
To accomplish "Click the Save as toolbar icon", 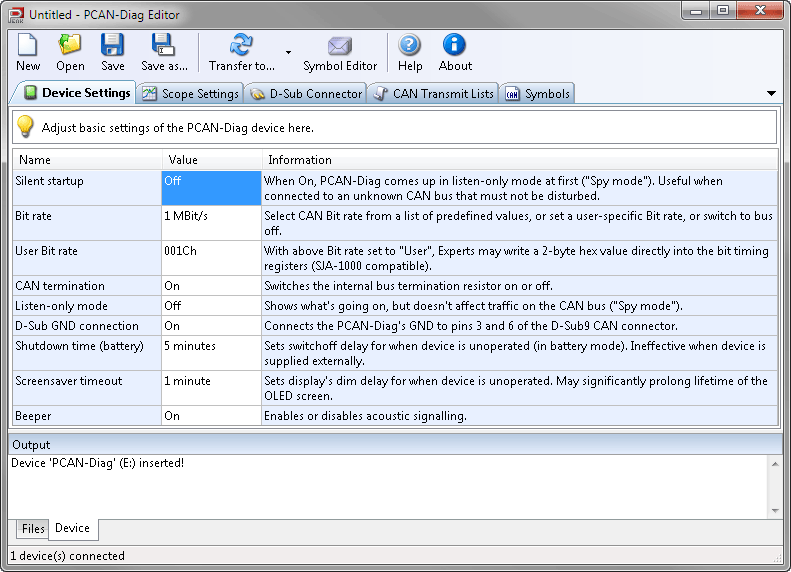I will click(164, 46).
